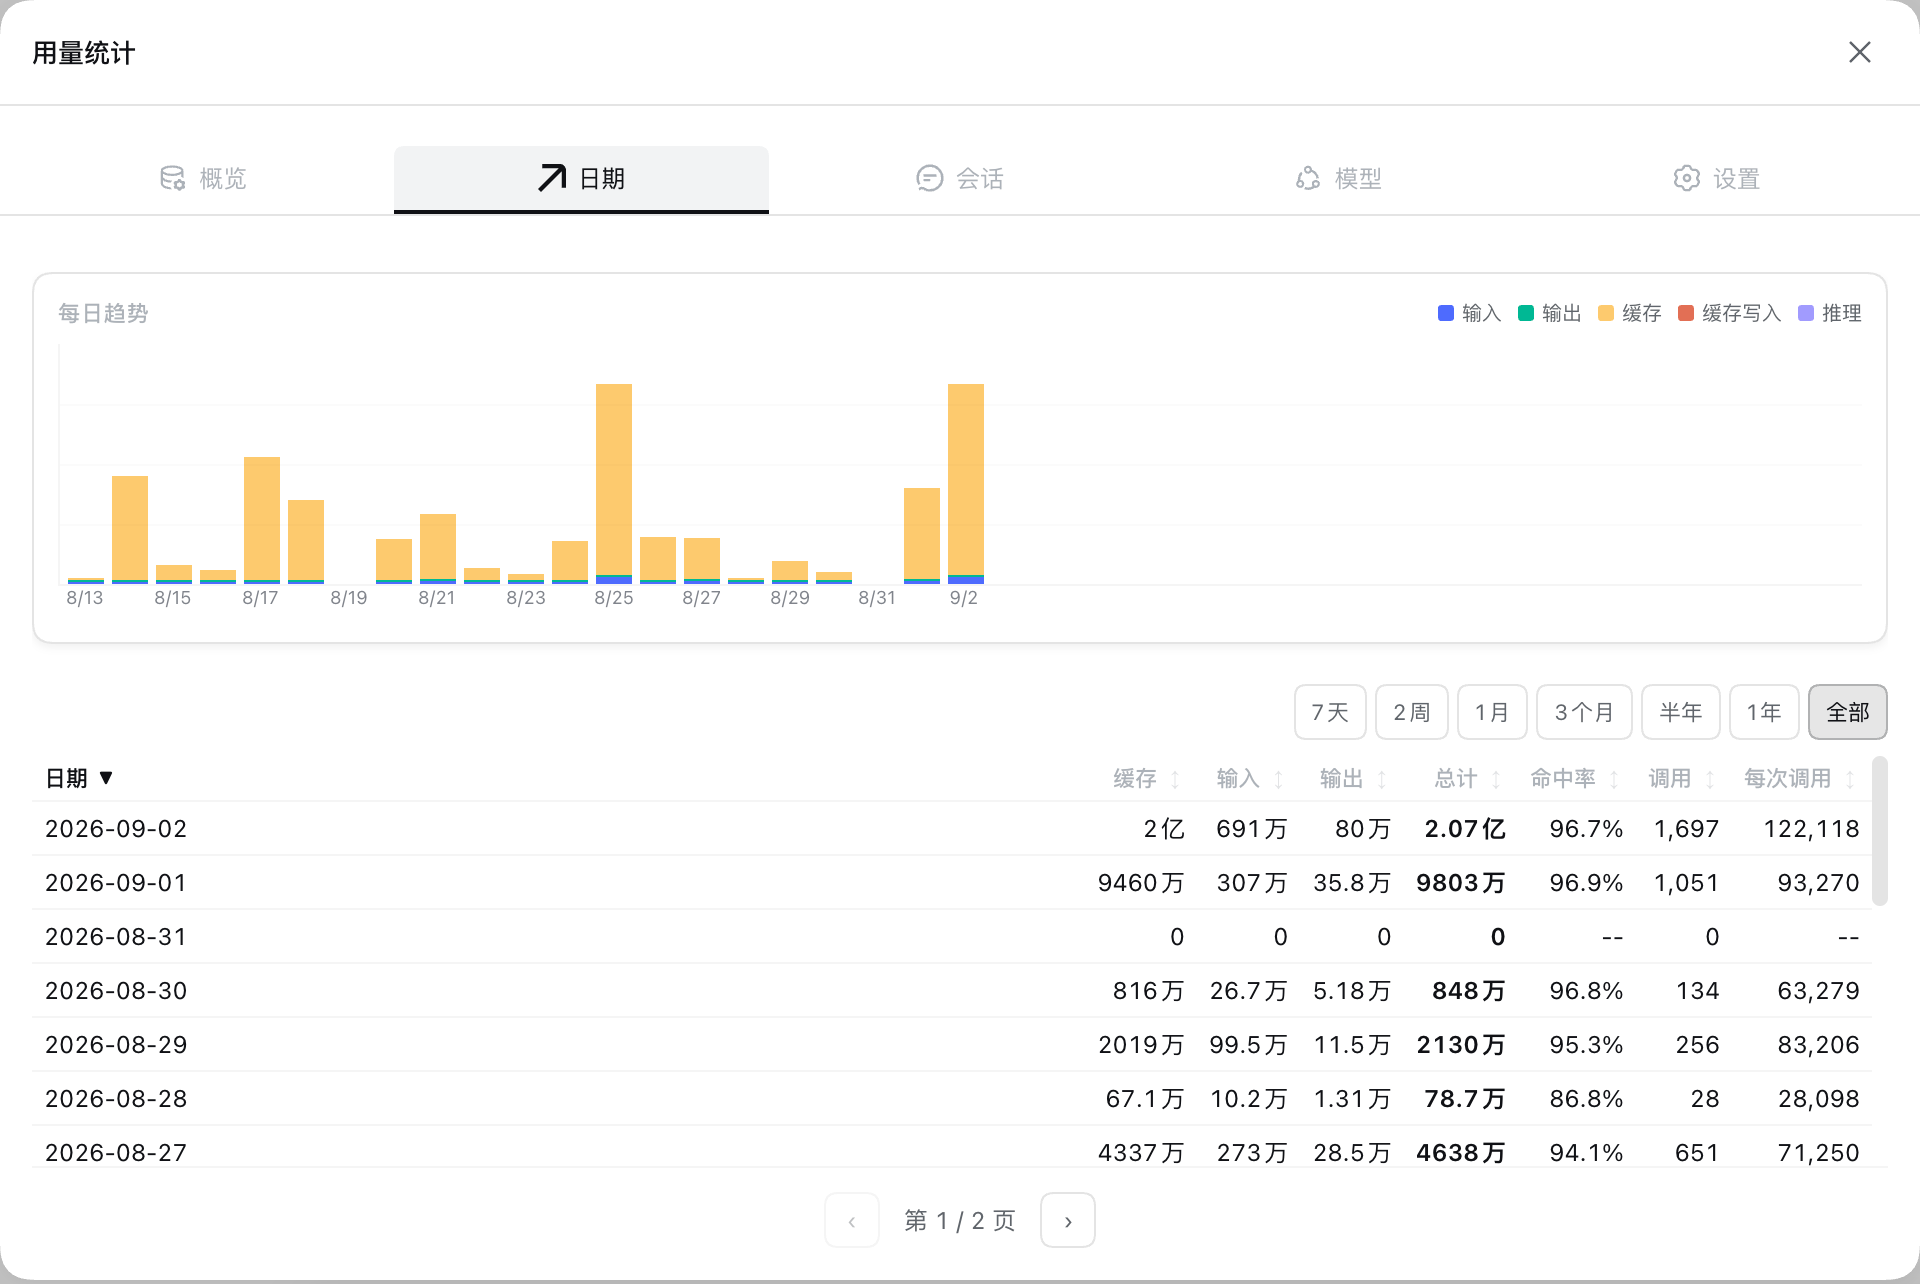Toggle the 缓存写入 legend swatch
1920x1284 pixels.
click(x=1686, y=313)
